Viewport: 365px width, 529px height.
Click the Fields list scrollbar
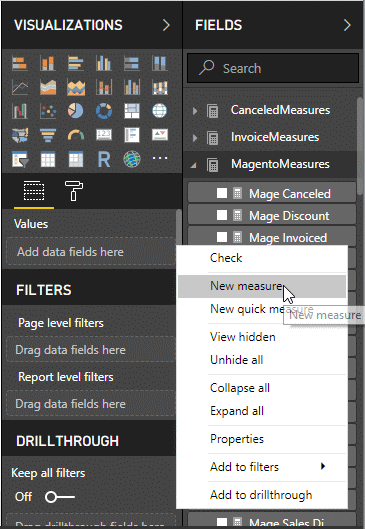pos(360,145)
